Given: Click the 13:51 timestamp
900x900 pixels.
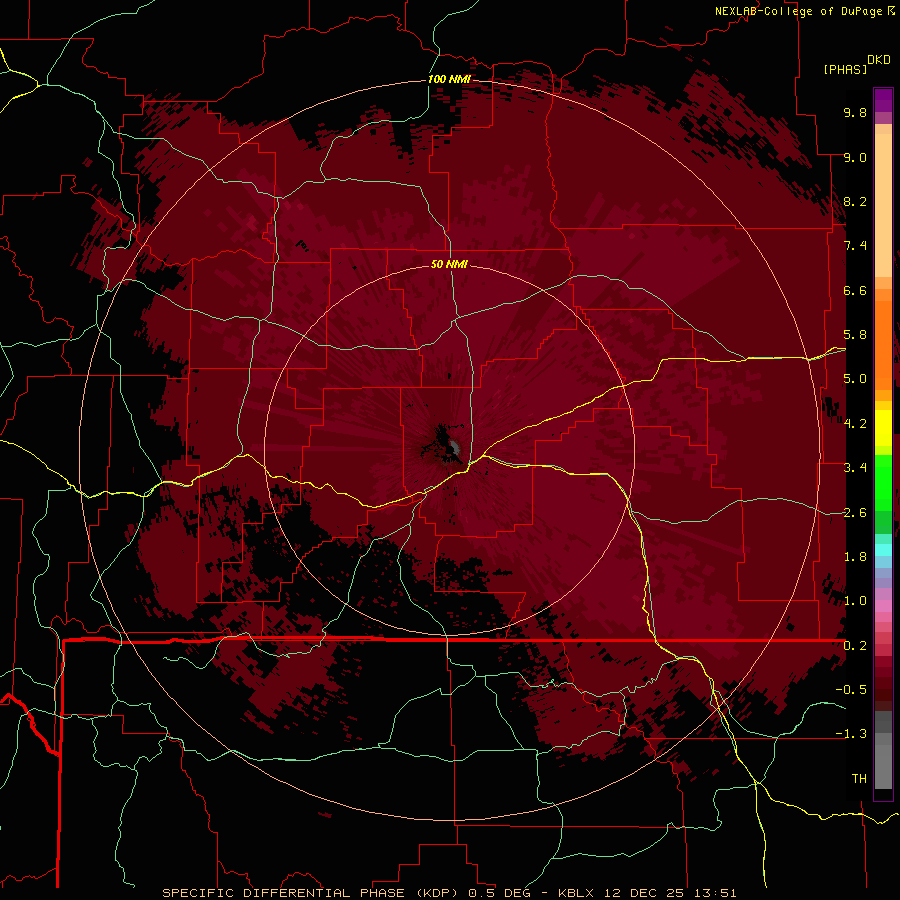Looking at the screenshot, I should (x=717, y=893).
